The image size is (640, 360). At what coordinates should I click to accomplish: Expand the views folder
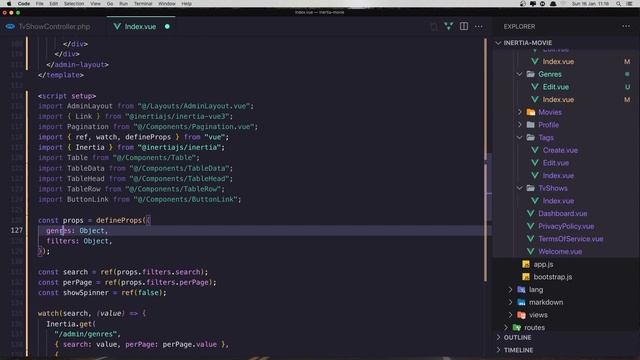click(510, 315)
